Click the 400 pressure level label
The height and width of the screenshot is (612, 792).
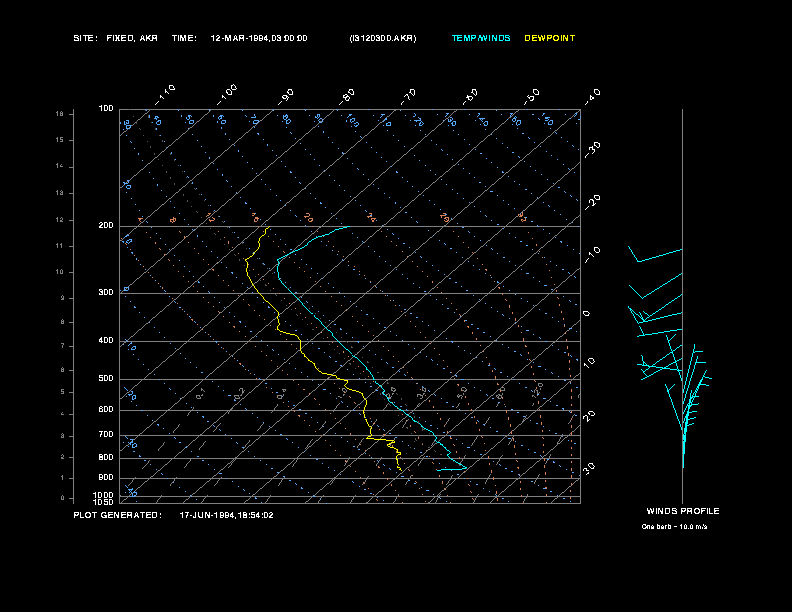[x=106, y=340]
